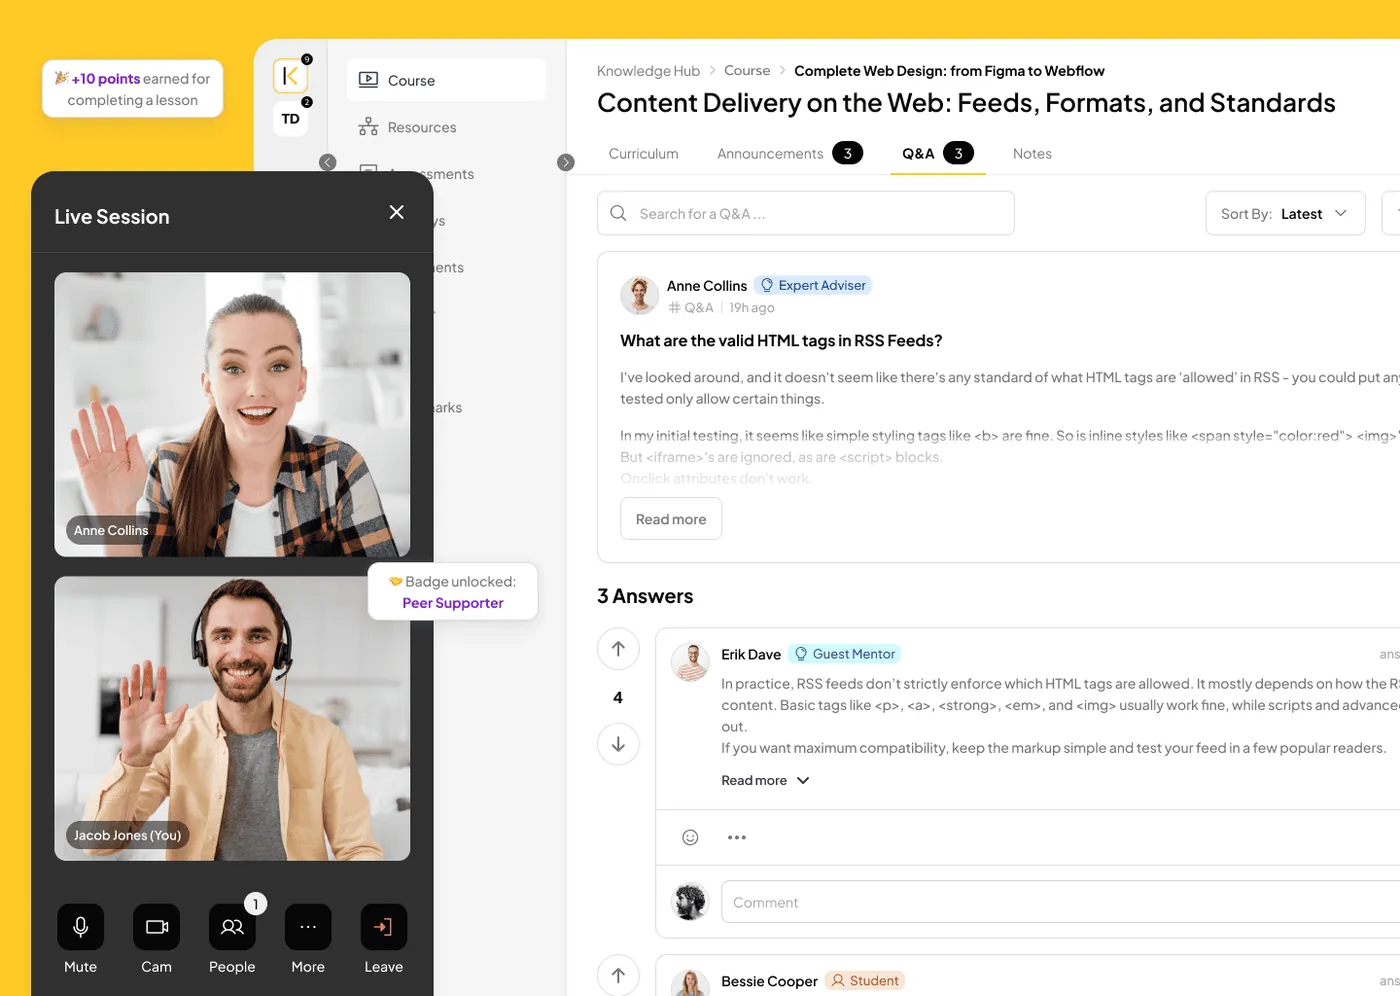Select the Q&A tab
Viewport: 1400px width, 996px height.
coord(938,153)
